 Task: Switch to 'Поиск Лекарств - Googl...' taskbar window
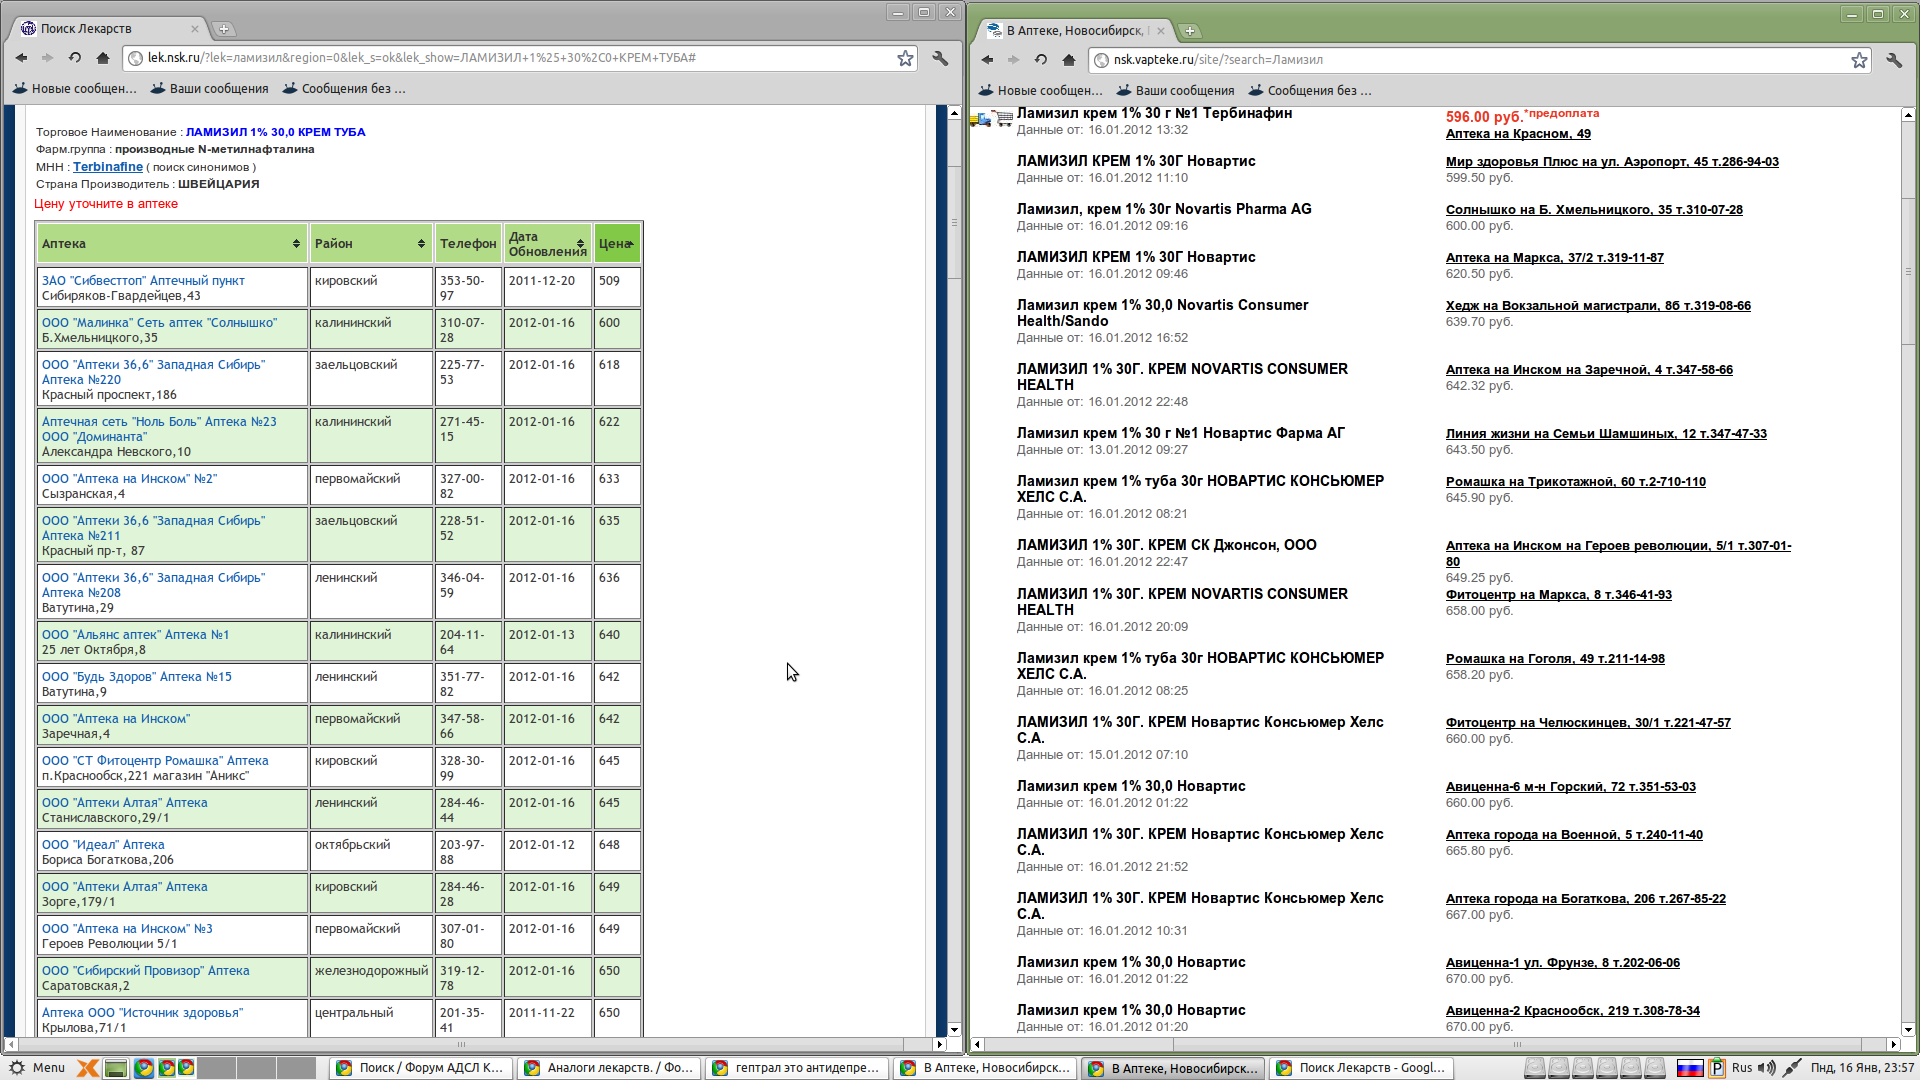1360,1068
